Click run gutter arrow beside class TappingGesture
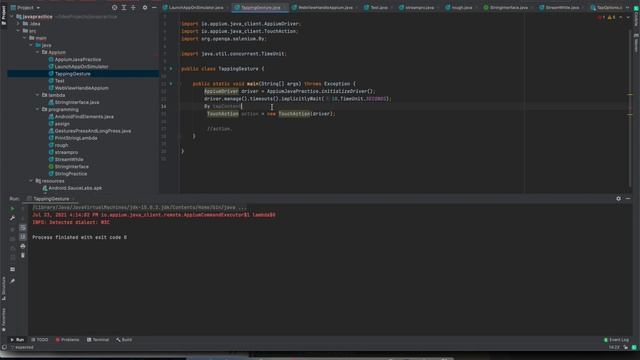Image resolution: width=640 pixels, height=360 pixels. (171, 69)
